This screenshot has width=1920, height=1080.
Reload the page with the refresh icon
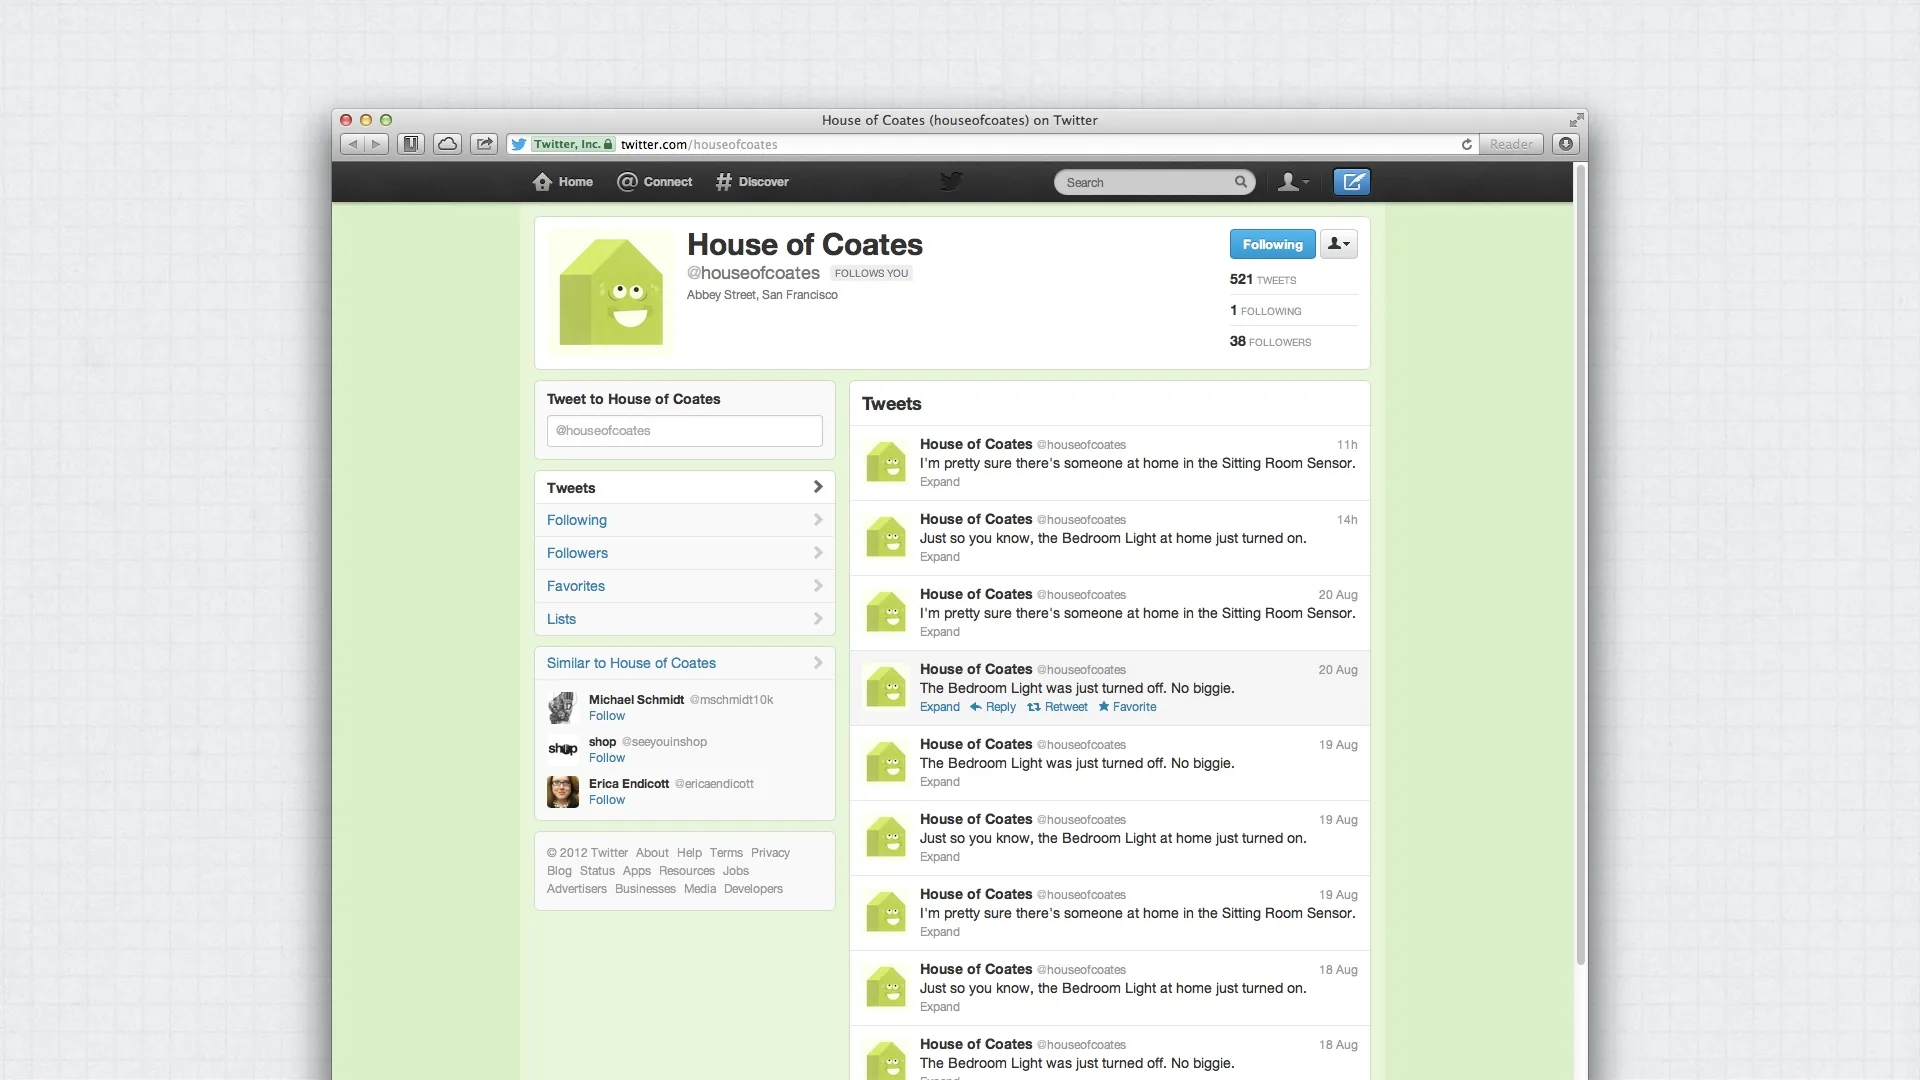coord(1466,144)
